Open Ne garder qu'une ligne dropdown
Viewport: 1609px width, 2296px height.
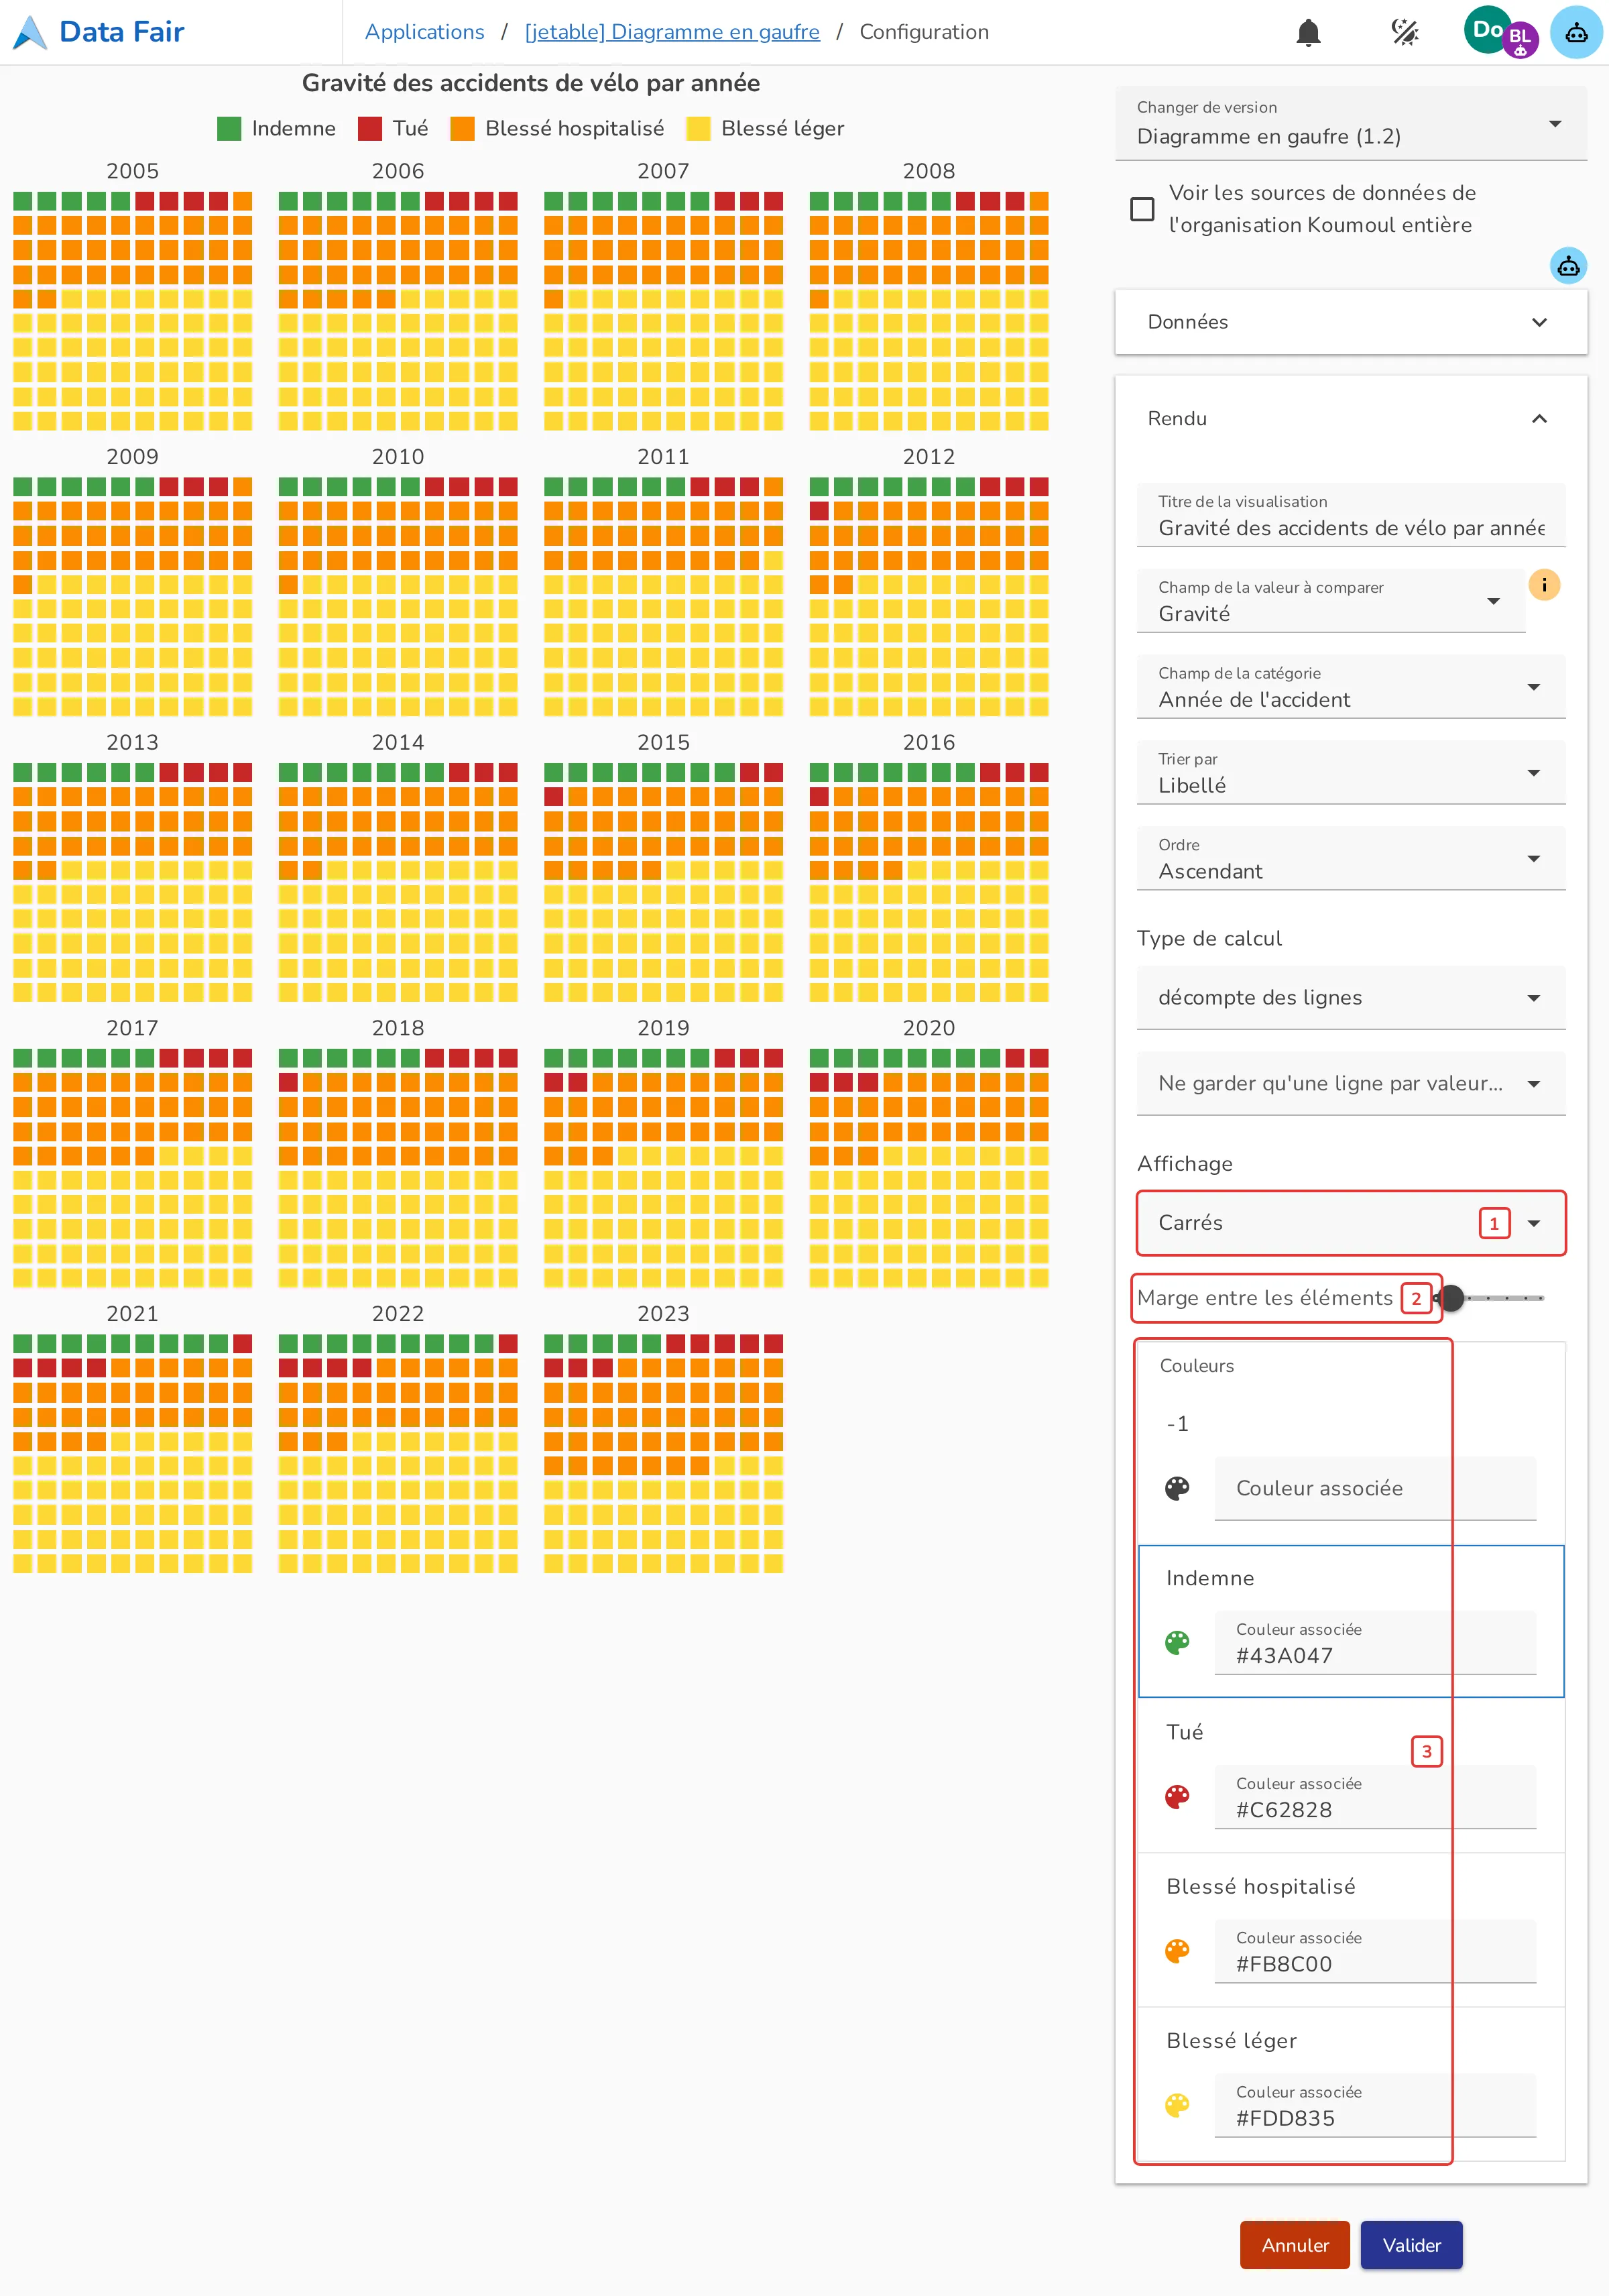[x=1351, y=1084]
